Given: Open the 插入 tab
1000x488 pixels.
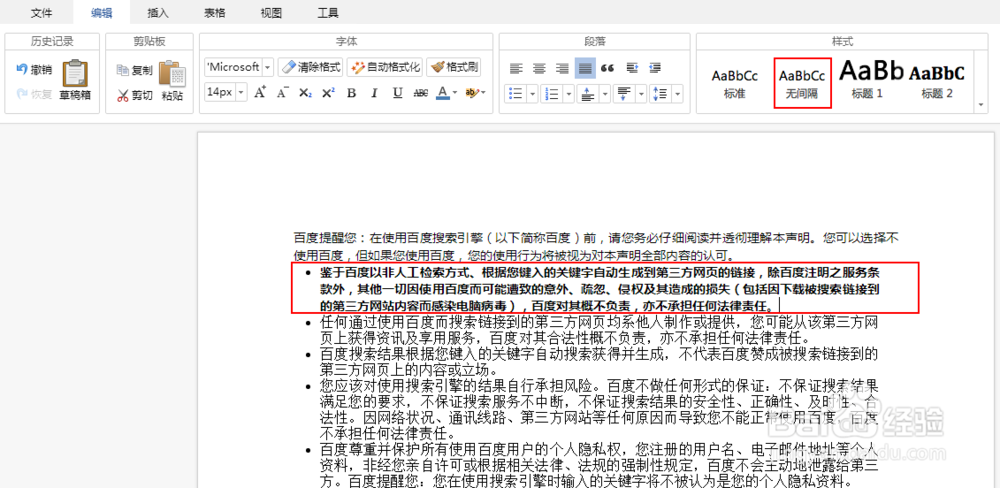Looking at the screenshot, I should pyautogui.click(x=158, y=13).
